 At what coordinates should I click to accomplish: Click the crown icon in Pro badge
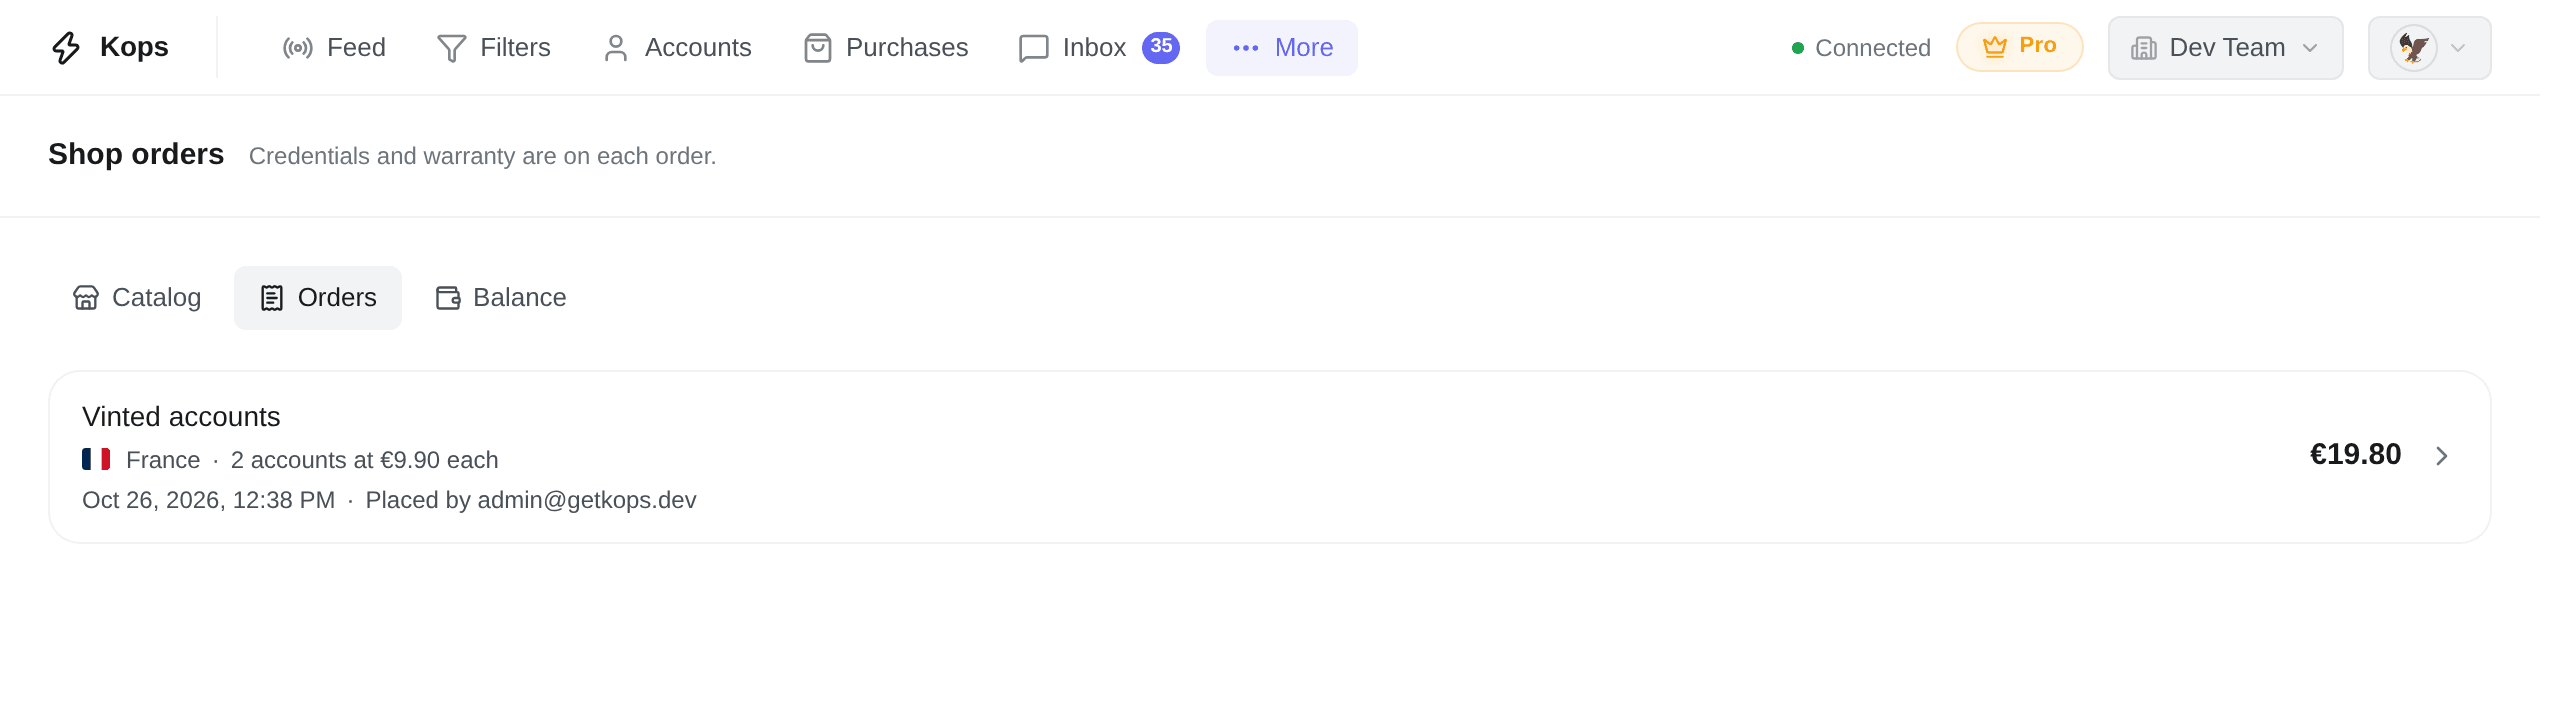(1995, 46)
